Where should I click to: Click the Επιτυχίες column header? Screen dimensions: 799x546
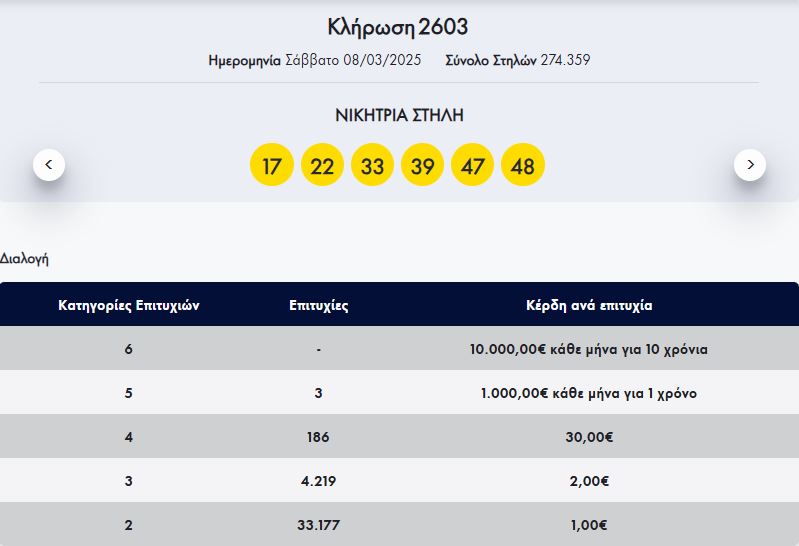point(318,305)
